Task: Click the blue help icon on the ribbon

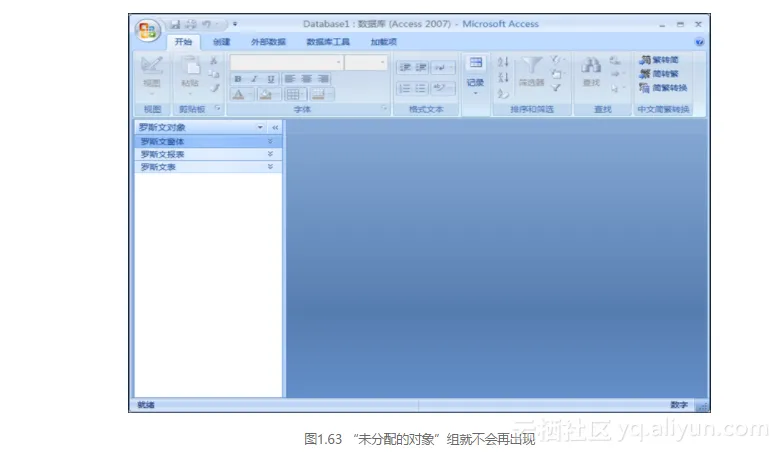Action: click(x=699, y=42)
